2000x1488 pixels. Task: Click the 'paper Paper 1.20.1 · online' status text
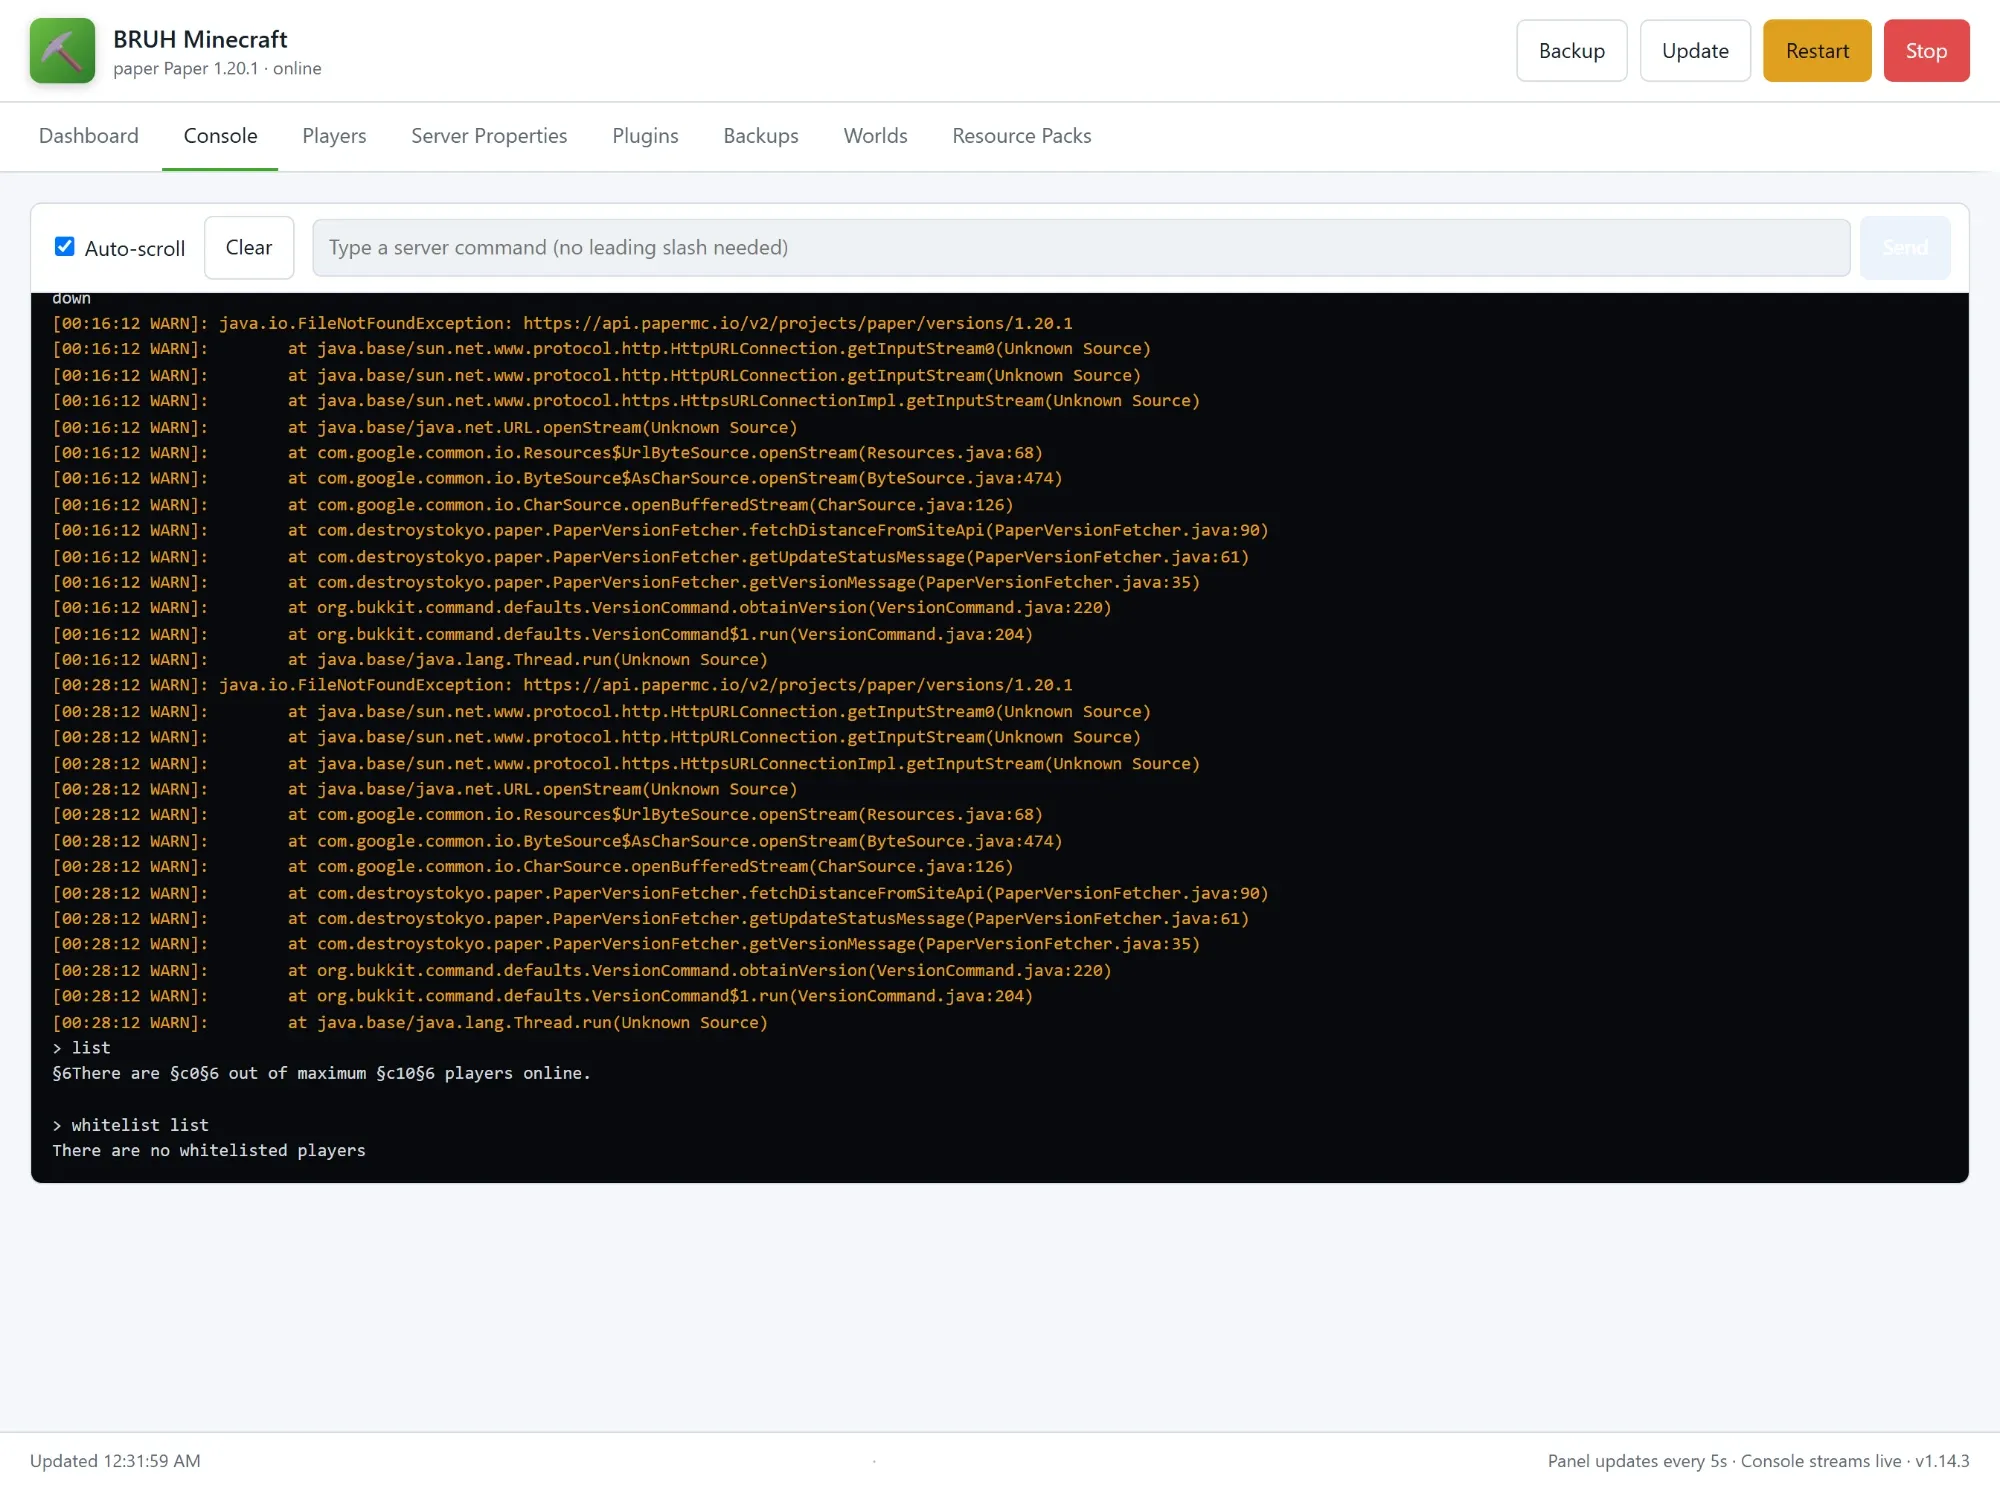click(217, 69)
